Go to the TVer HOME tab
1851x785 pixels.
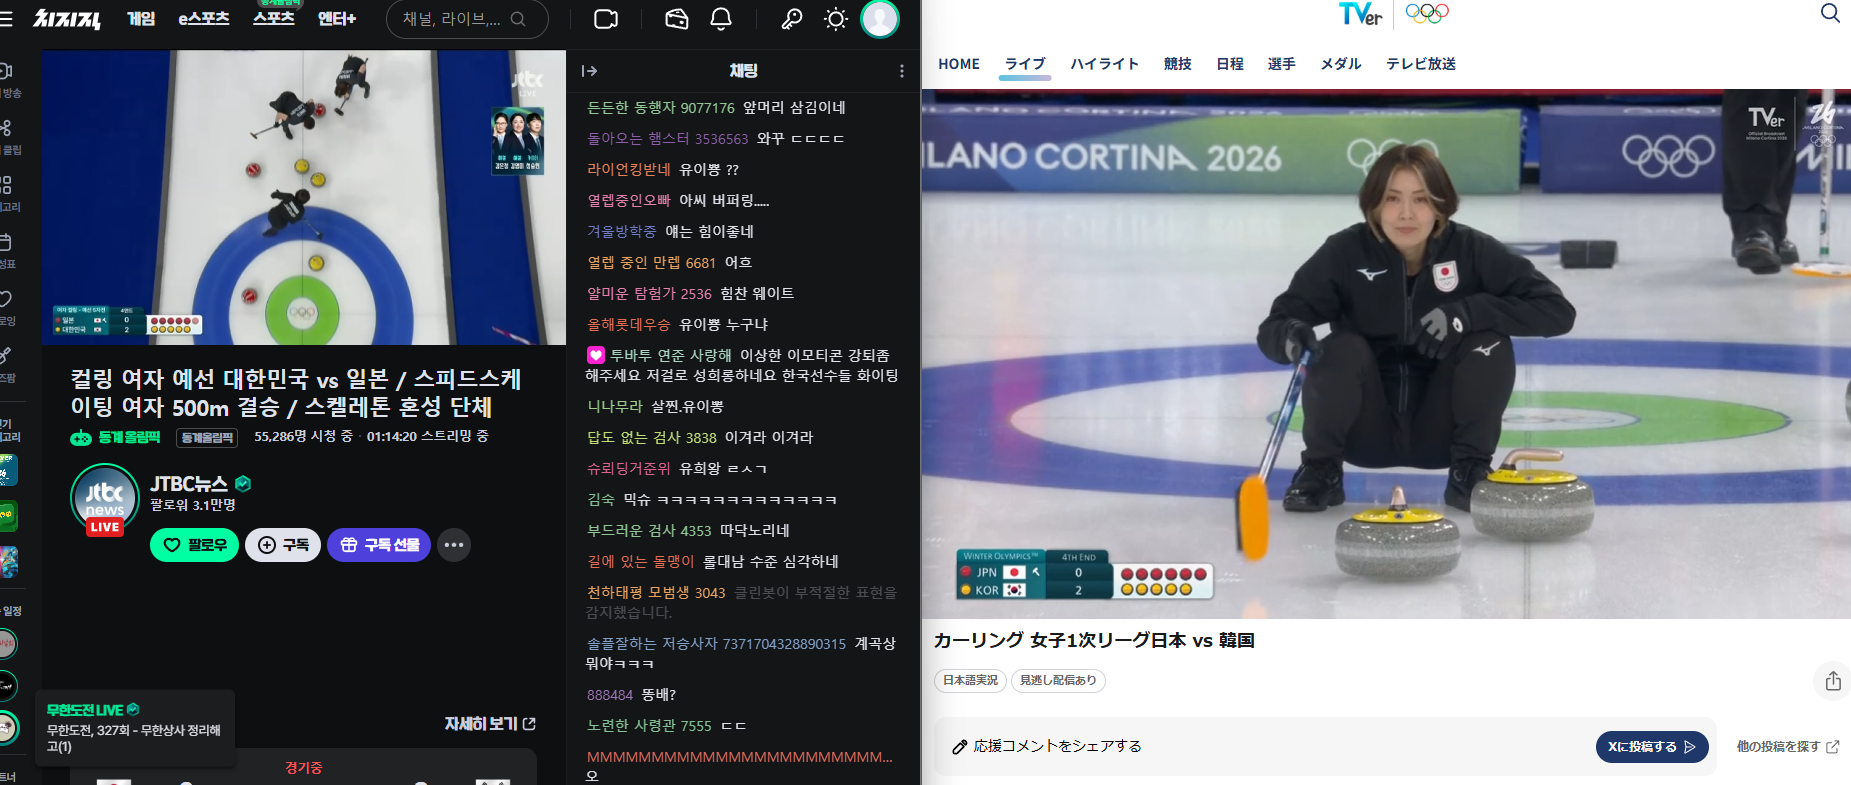coord(959,64)
